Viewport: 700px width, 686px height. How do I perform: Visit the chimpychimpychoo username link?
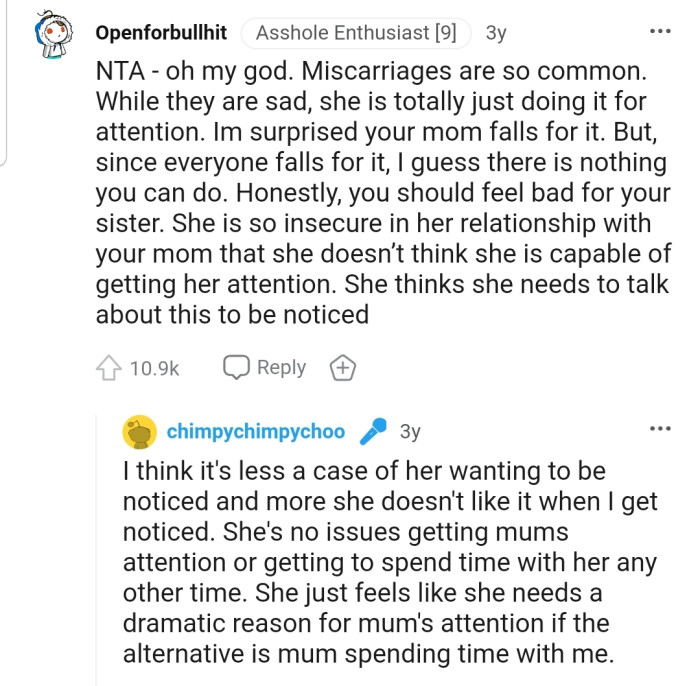pyautogui.click(x=255, y=432)
